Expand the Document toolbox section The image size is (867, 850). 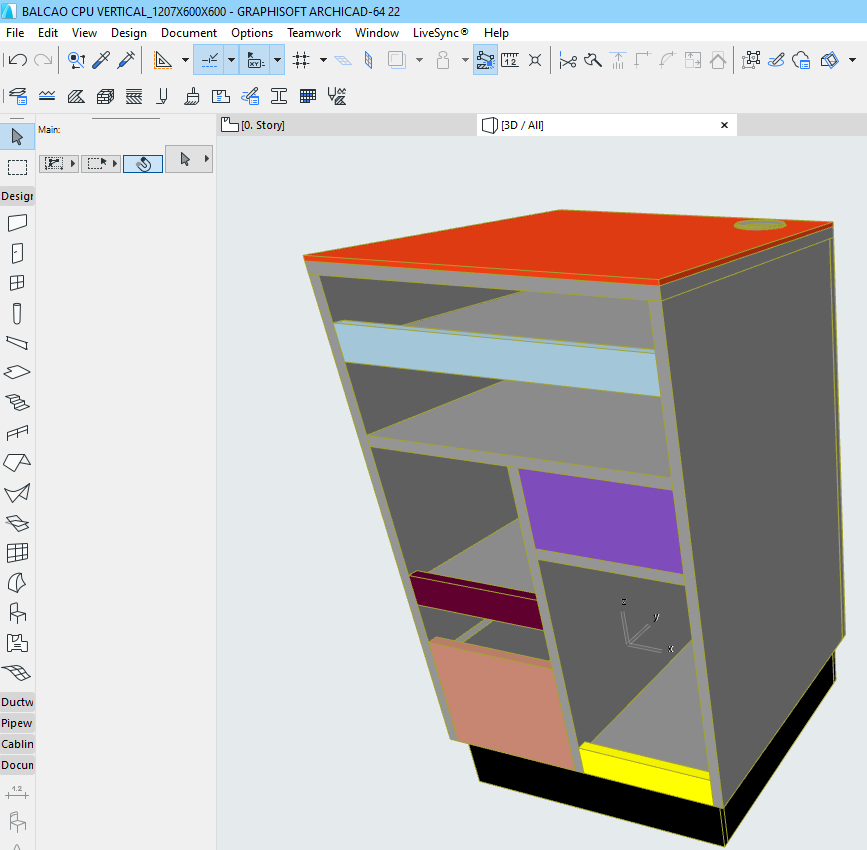point(17,765)
